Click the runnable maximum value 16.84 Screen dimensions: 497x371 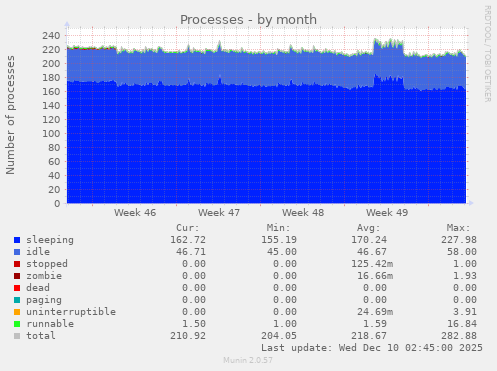pyautogui.click(x=462, y=324)
